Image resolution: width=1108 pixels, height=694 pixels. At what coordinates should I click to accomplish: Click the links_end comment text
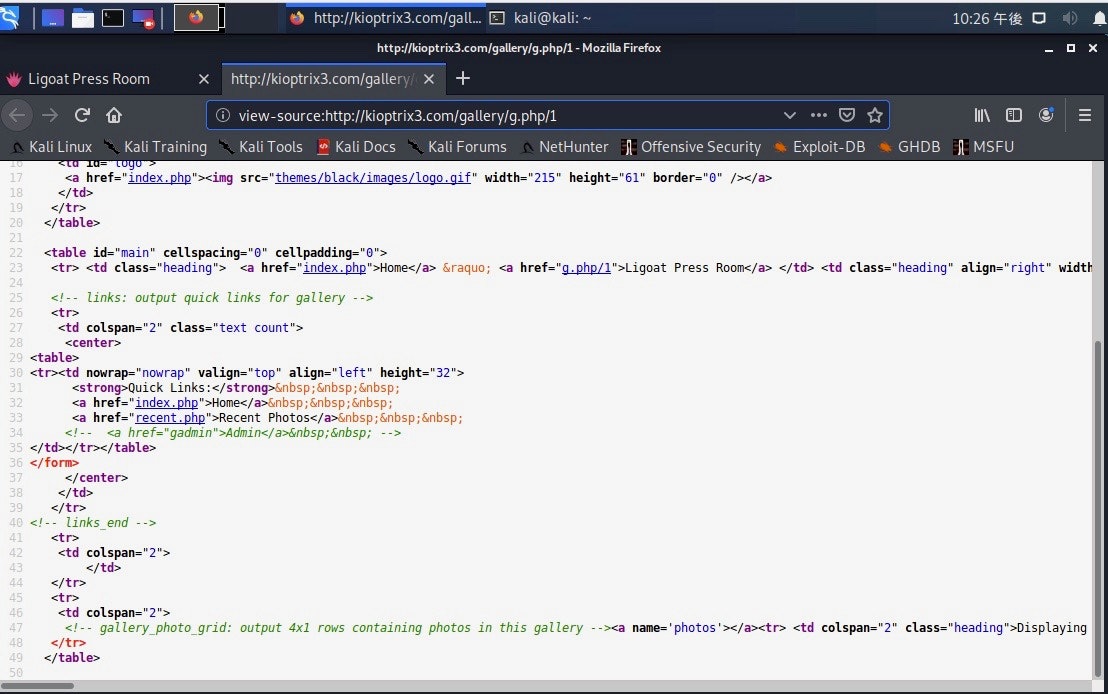coord(93,523)
